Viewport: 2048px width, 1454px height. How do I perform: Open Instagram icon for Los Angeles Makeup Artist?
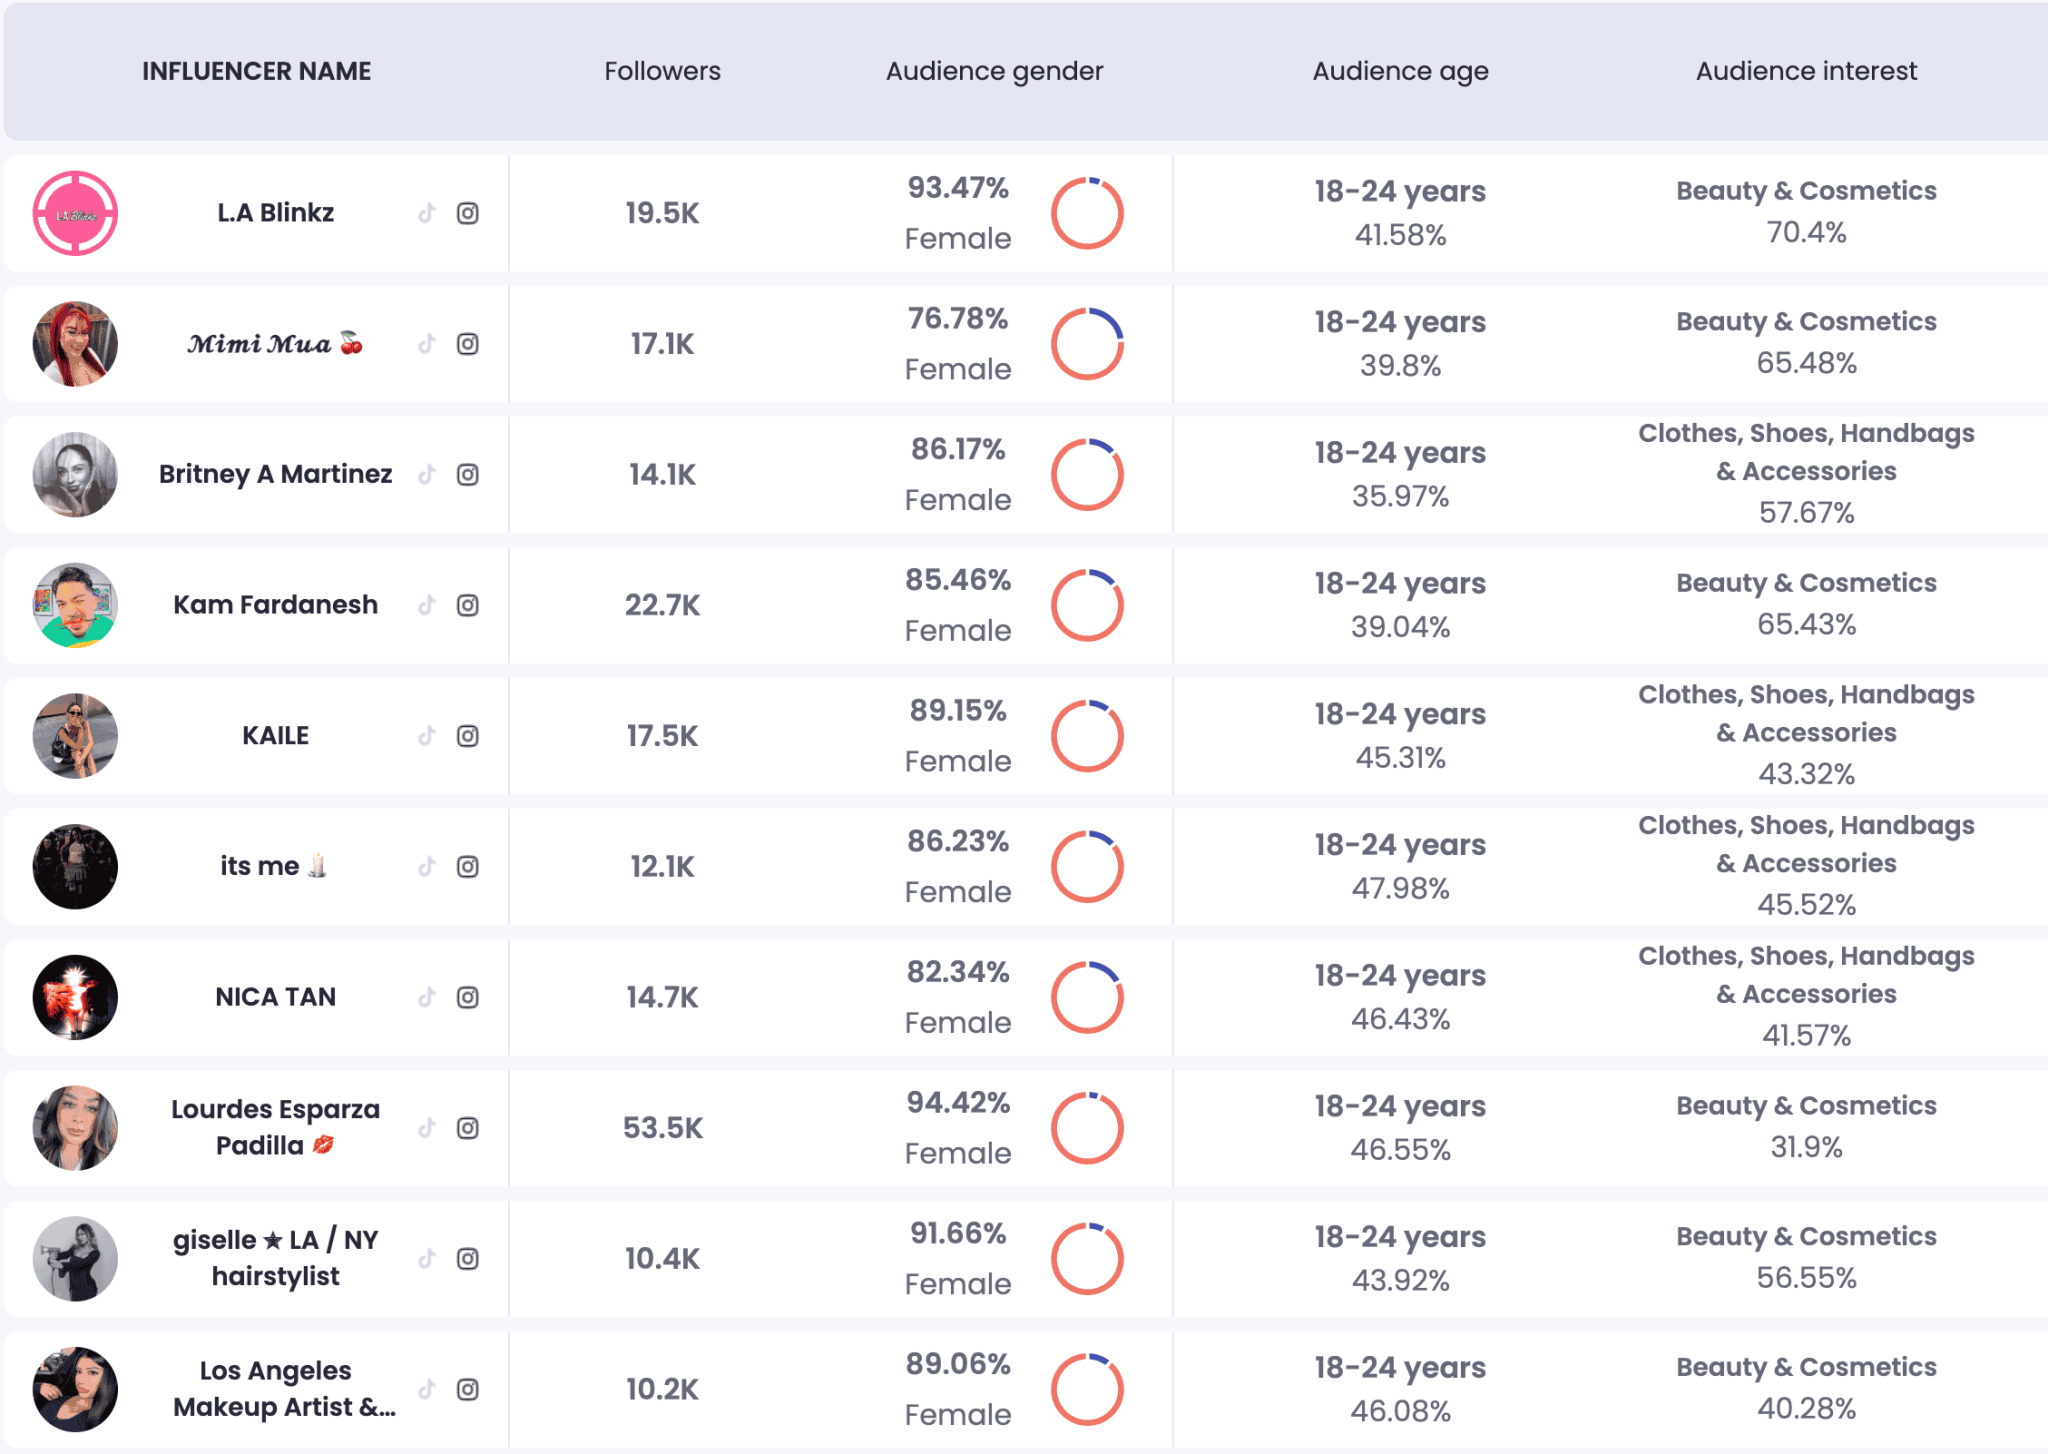coord(467,1389)
